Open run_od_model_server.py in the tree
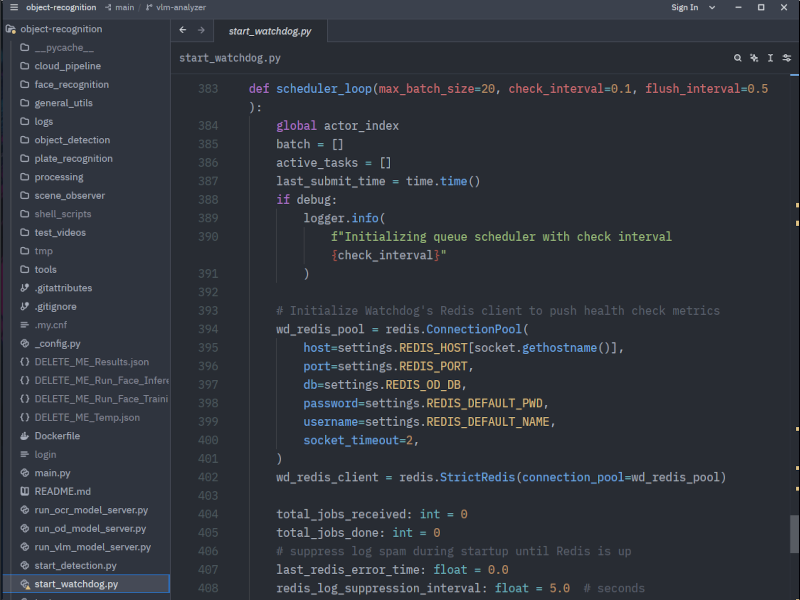The width and height of the screenshot is (800, 600). (90, 529)
